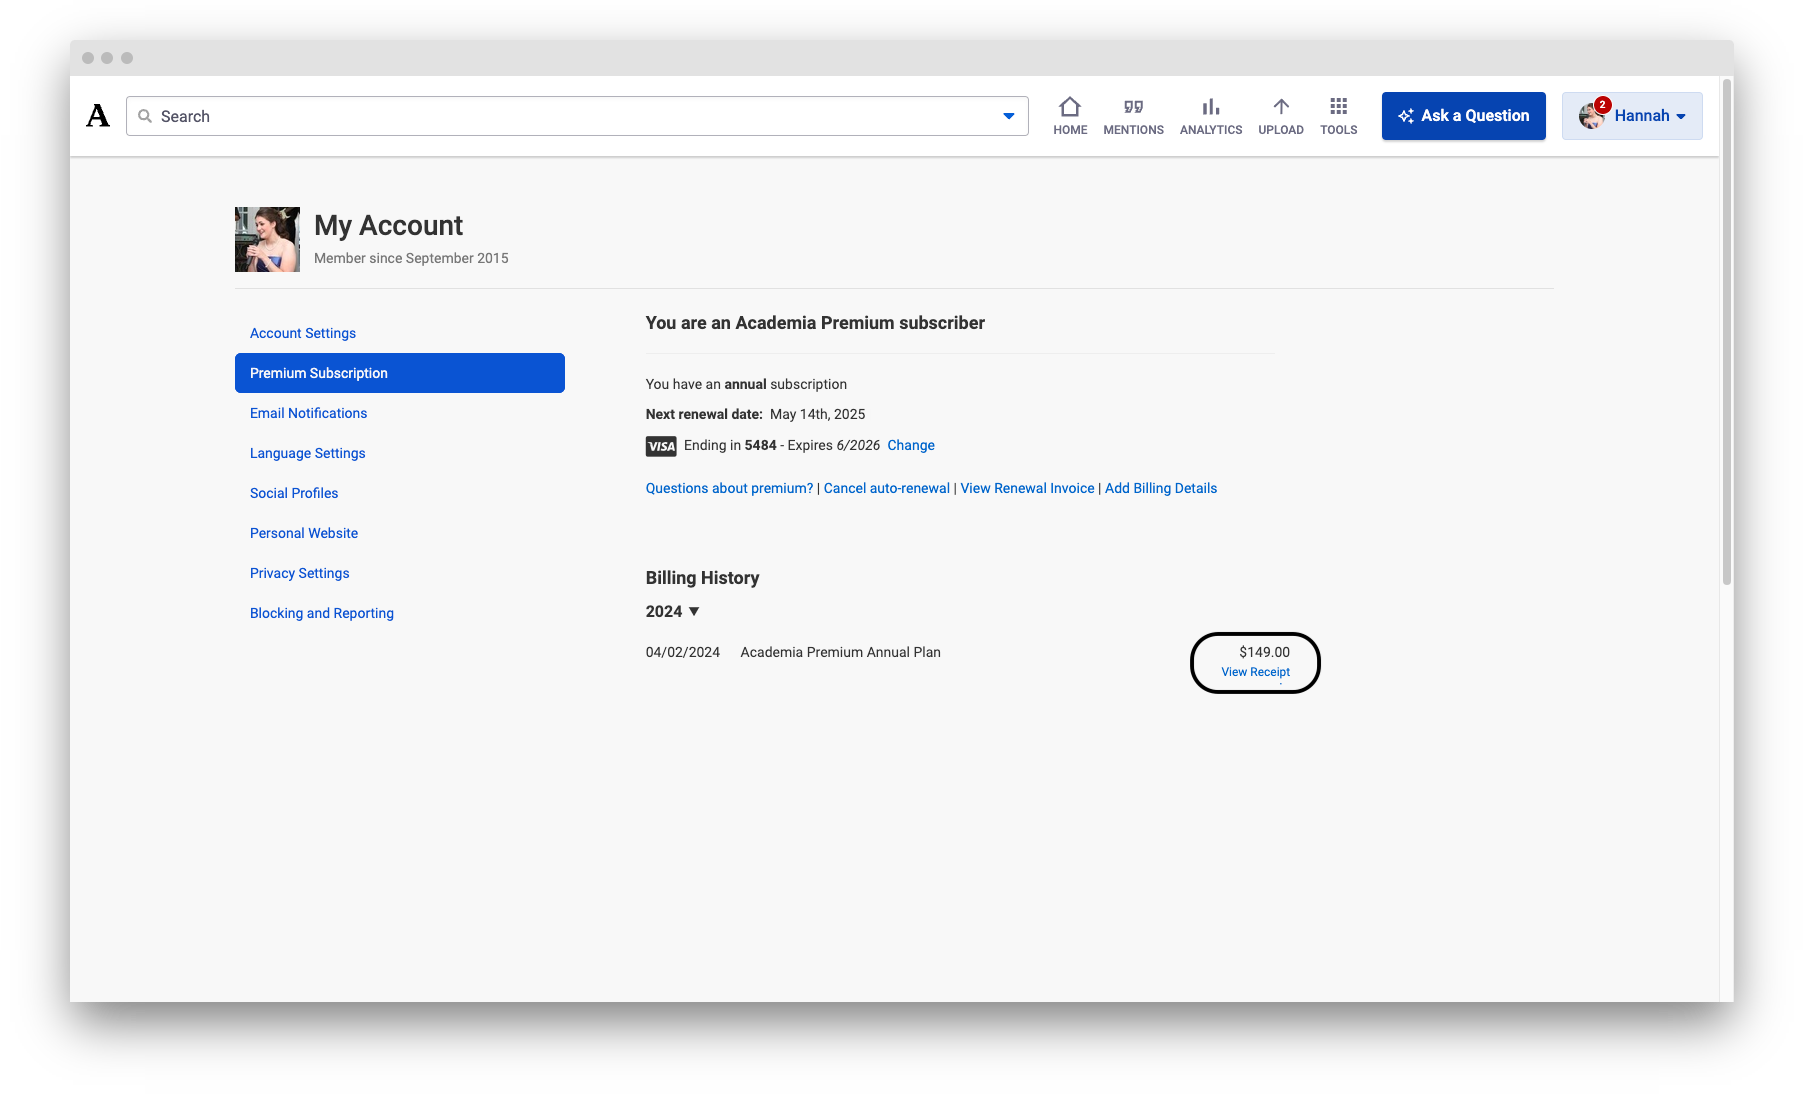Open the search dropdown arrow

(x=1009, y=116)
